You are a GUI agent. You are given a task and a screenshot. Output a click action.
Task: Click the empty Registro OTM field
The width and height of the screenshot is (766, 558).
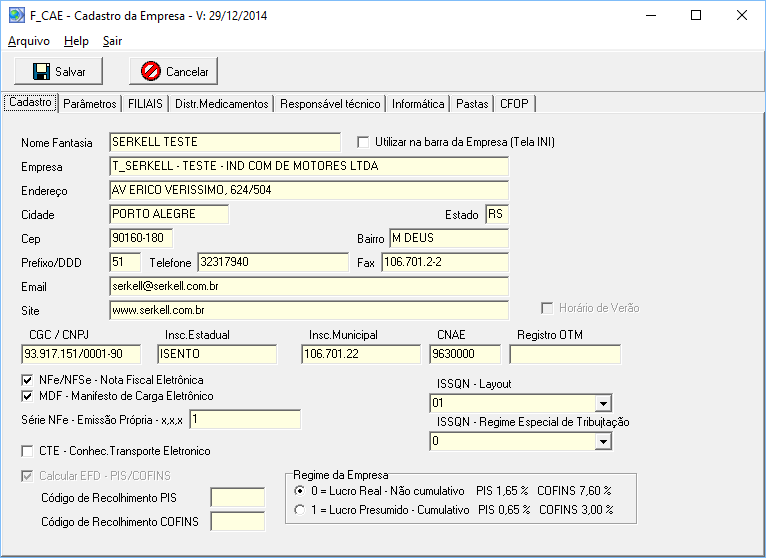565,354
